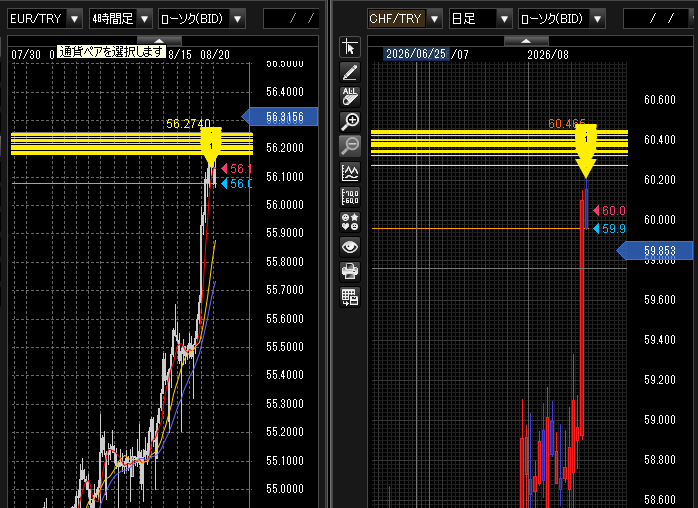Select the yellow arrow marker below 60.465
The width and height of the screenshot is (698, 508).
coord(586,151)
